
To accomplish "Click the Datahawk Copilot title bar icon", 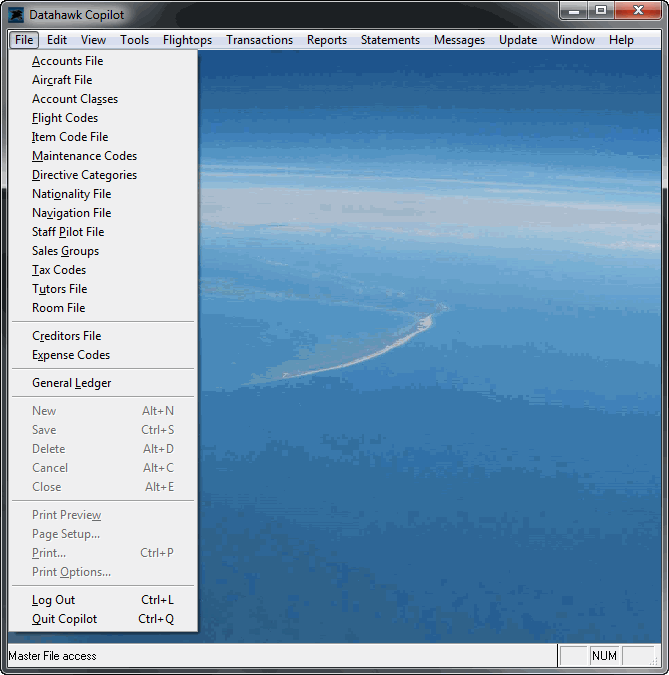I will 16,15.
